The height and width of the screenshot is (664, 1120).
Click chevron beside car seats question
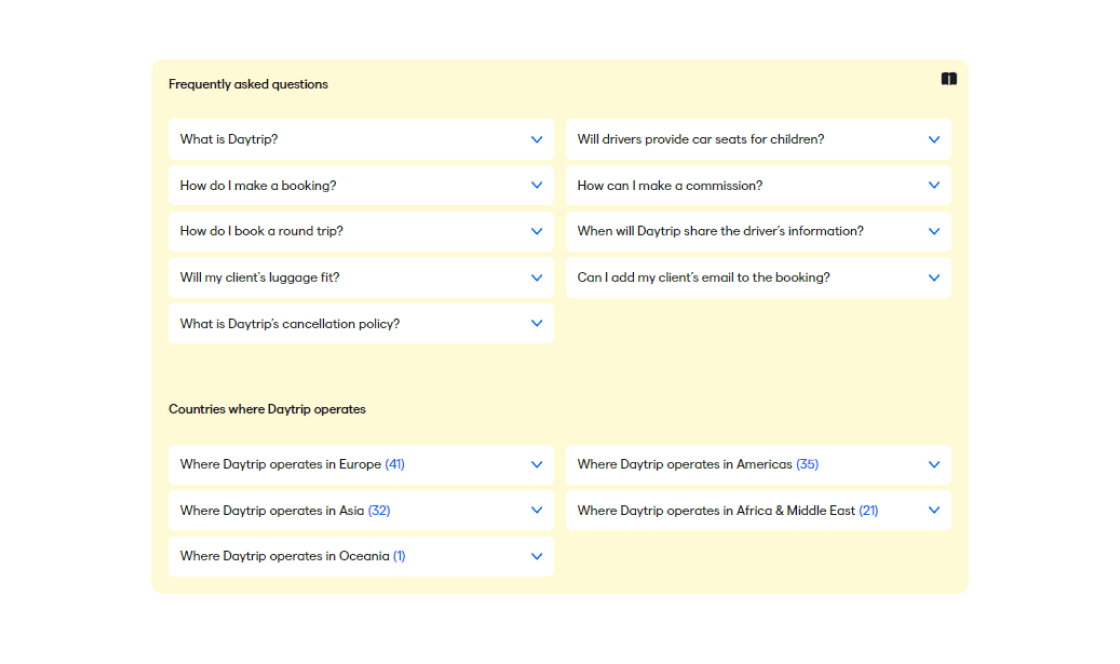click(934, 140)
